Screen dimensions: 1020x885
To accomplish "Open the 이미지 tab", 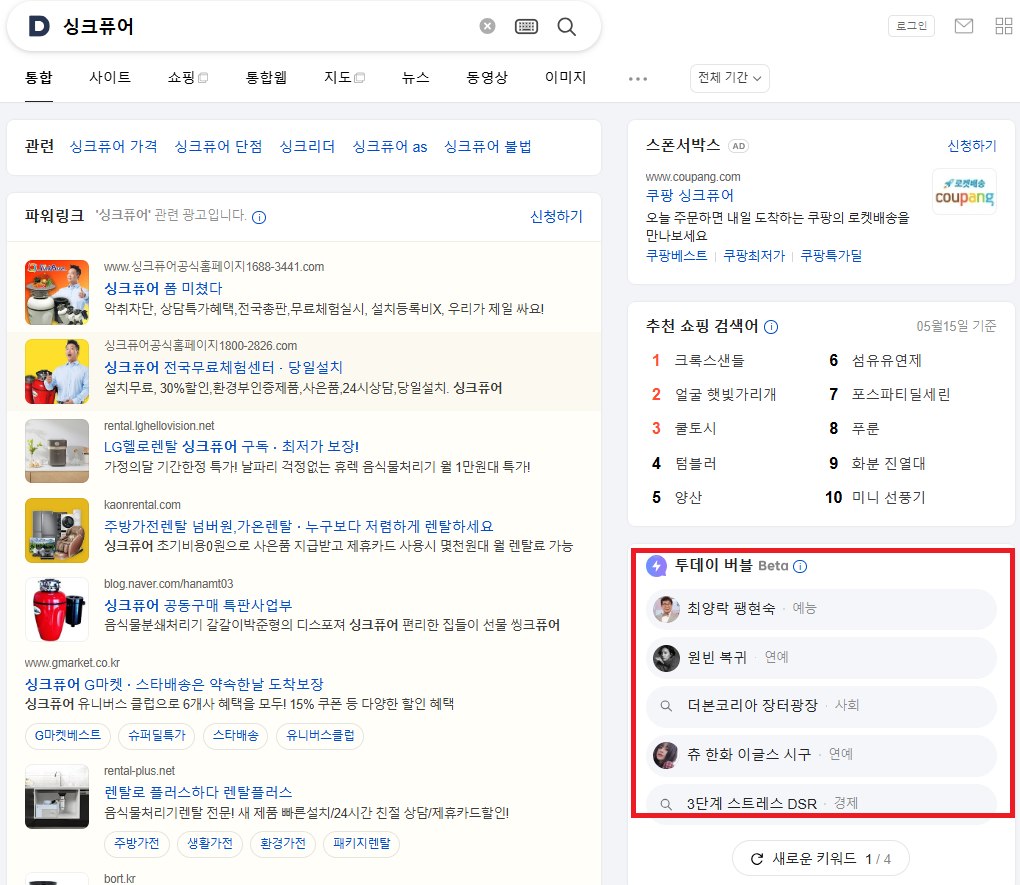I will [x=565, y=77].
